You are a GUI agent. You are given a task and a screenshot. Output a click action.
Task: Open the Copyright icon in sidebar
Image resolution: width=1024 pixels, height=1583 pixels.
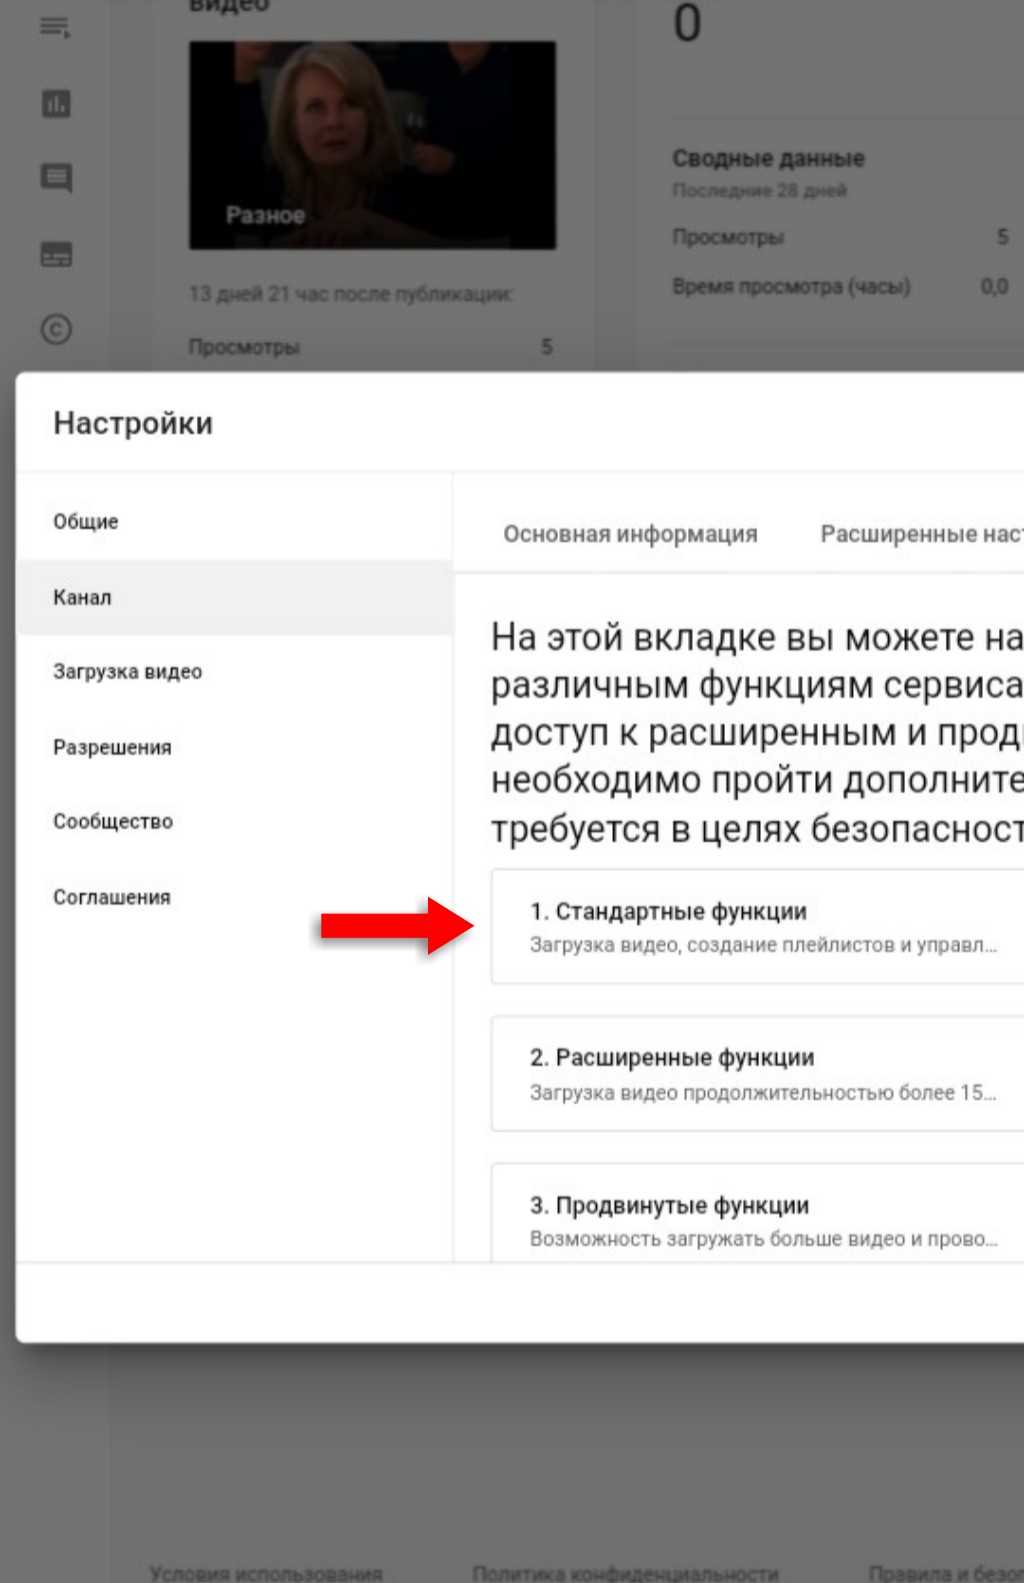click(x=56, y=329)
